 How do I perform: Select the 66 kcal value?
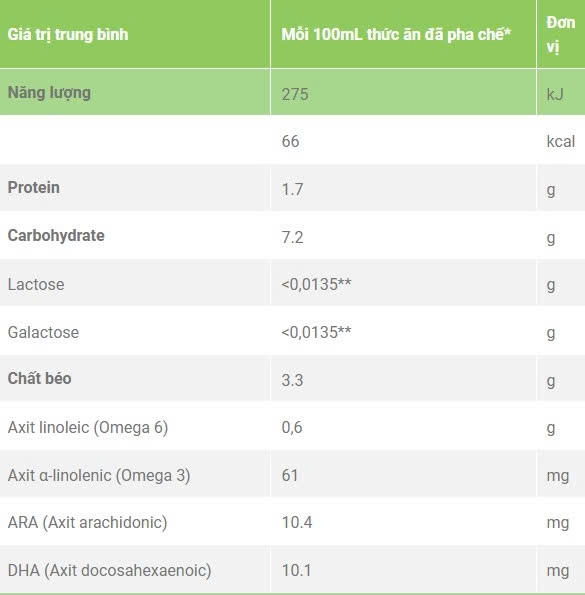tap(290, 141)
